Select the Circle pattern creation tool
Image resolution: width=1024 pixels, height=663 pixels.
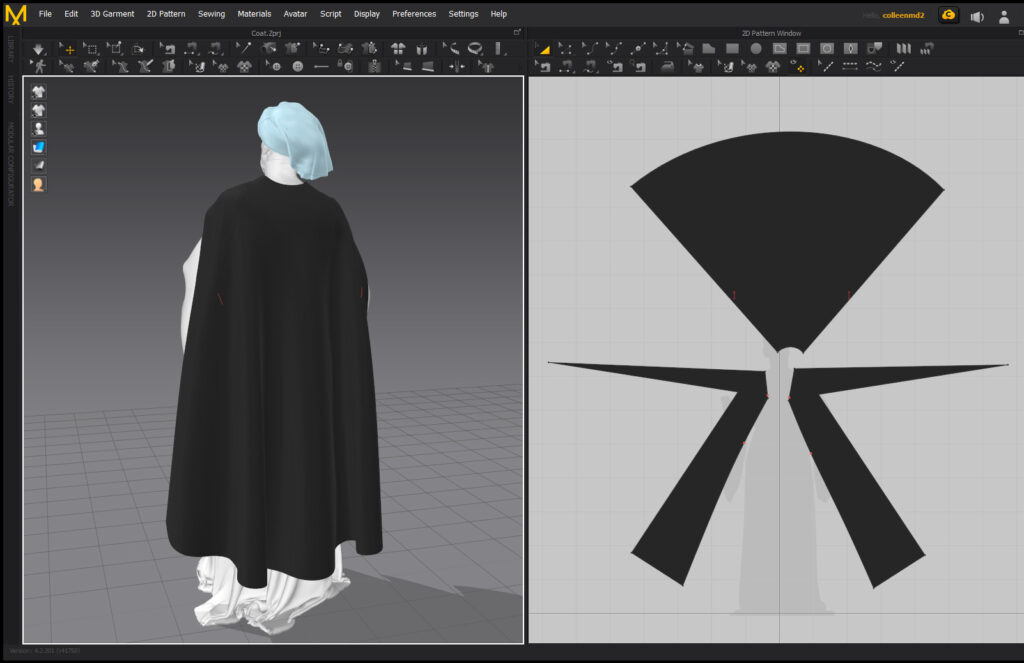[x=757, y=48]
